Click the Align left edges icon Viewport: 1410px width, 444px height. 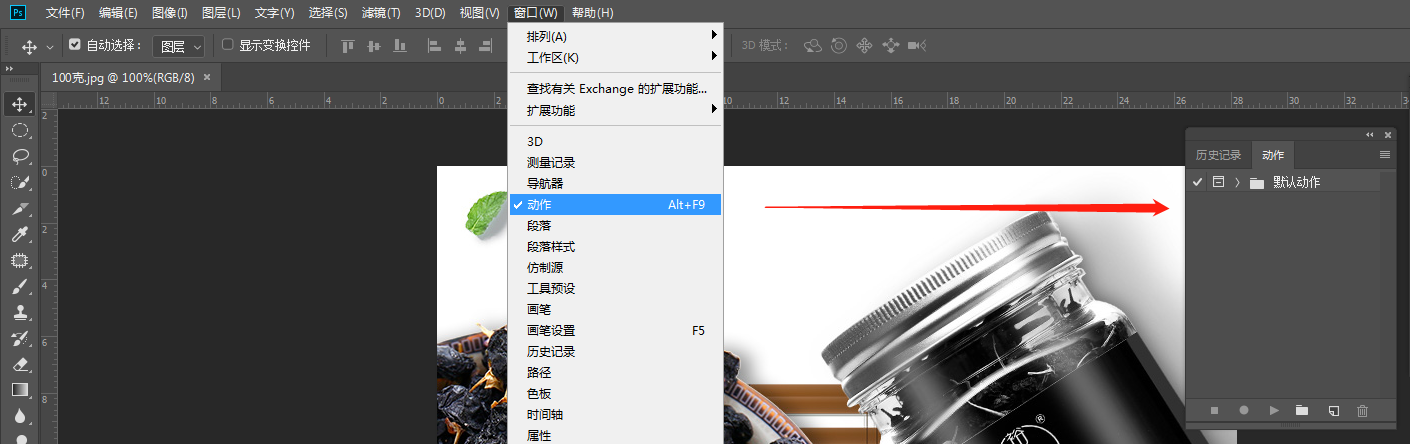point(434,46)
